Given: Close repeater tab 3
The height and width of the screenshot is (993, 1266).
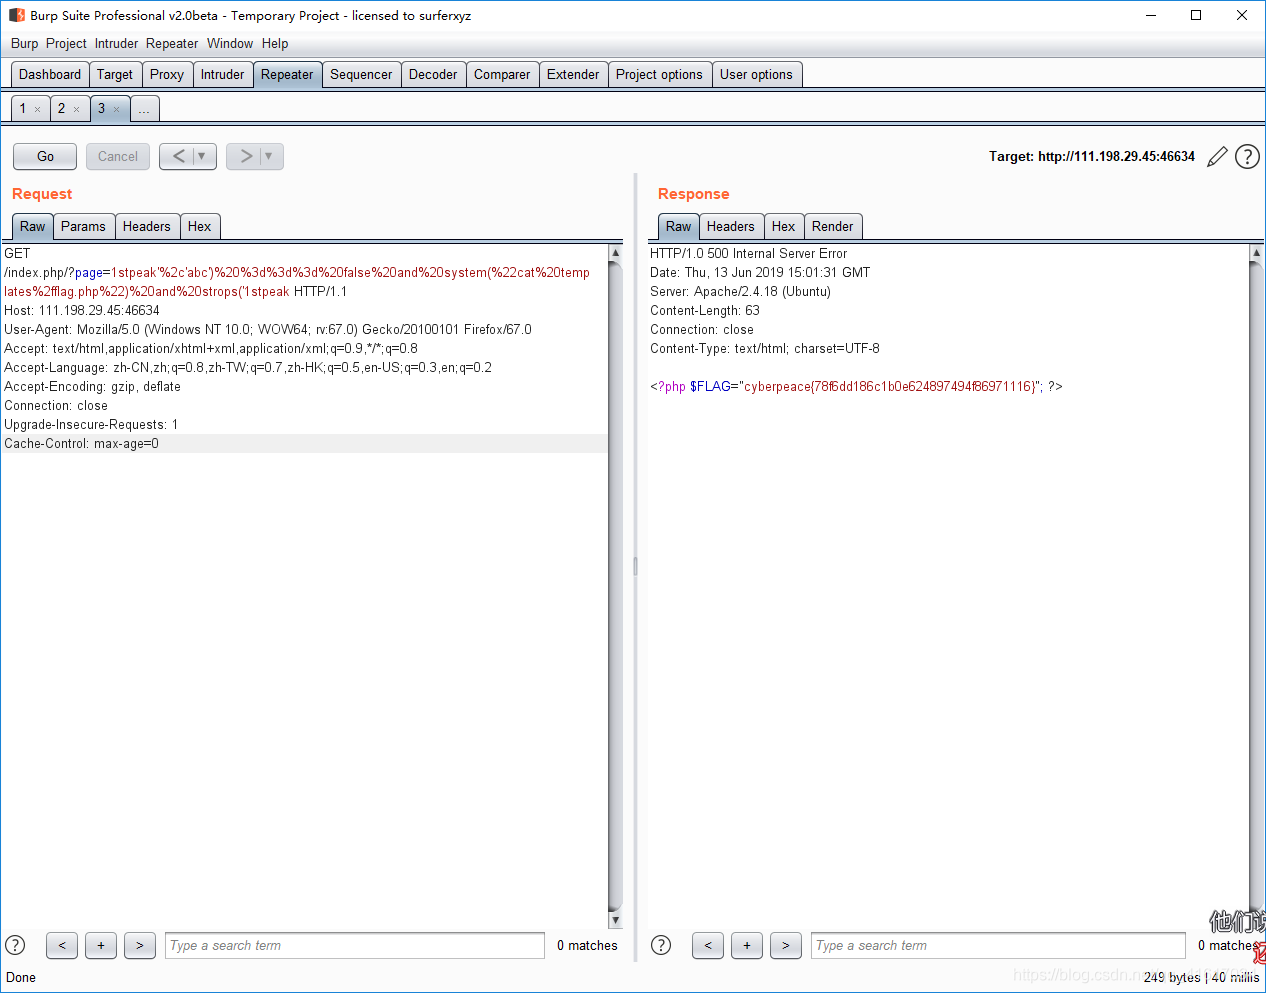Looking at the screenshot, I should coord(116,109).
